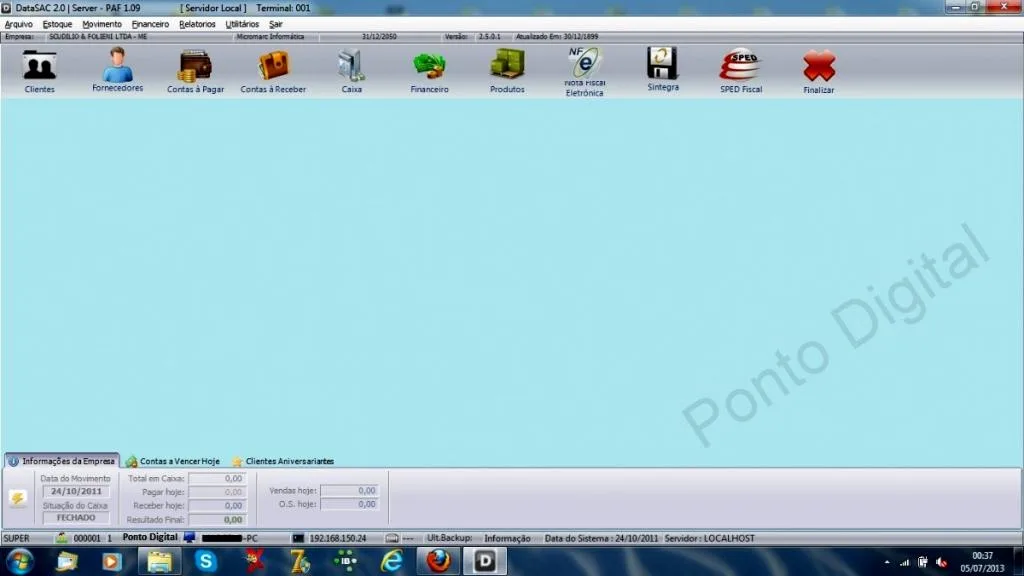Click the Data do Movimento date field

click(76, 491)
